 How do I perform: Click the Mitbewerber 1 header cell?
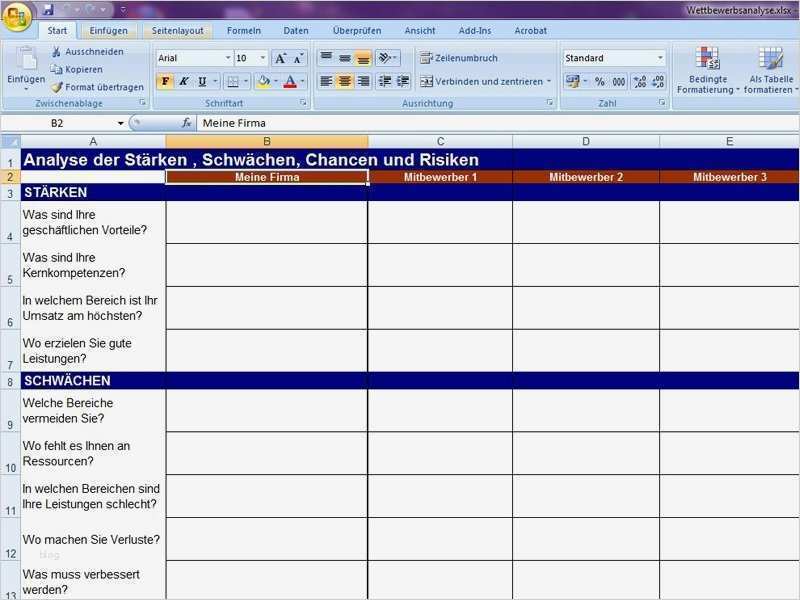click(440, 176)
